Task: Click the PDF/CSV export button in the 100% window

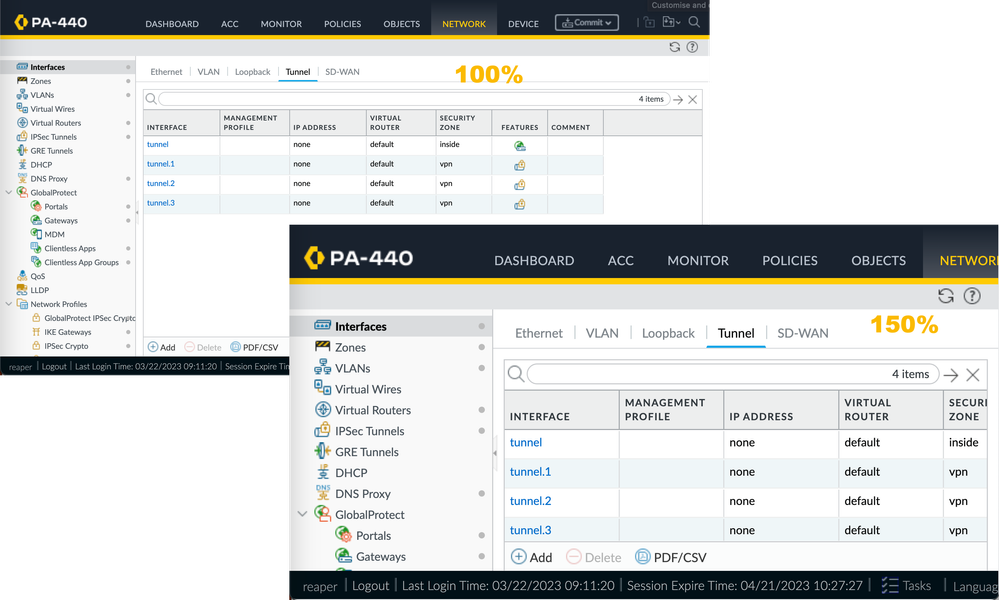Action: pyautogui.click(x=254, y=347)
